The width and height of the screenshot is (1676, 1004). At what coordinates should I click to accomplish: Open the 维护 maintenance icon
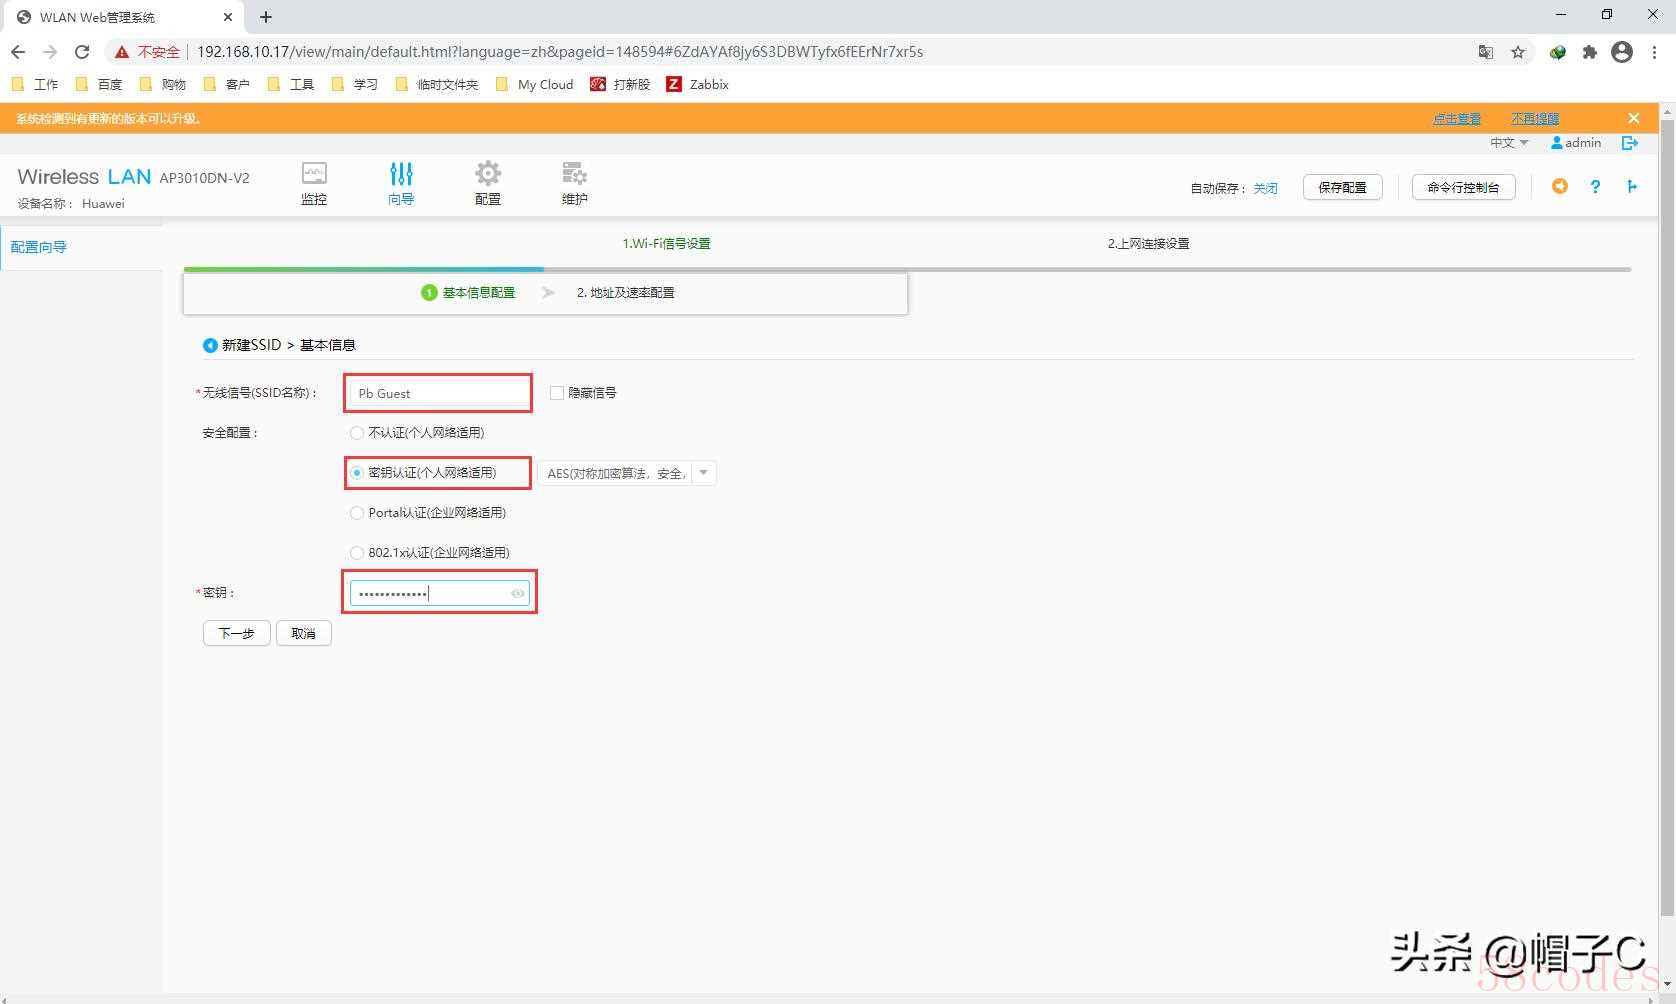pos(574,174)
